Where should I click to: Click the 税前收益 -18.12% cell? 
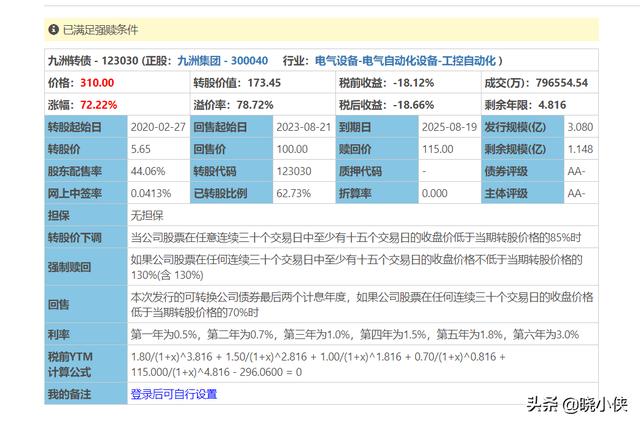click(x=408, y=83)
